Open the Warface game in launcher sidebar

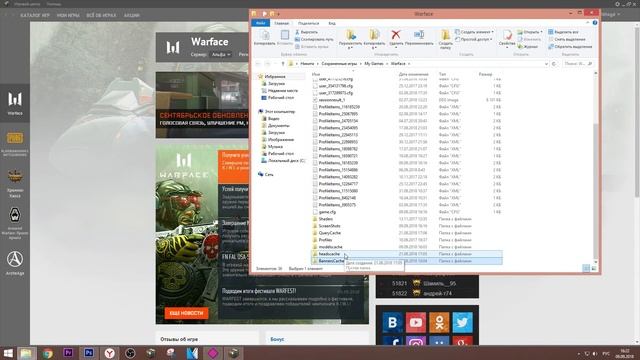click(15, 102)
